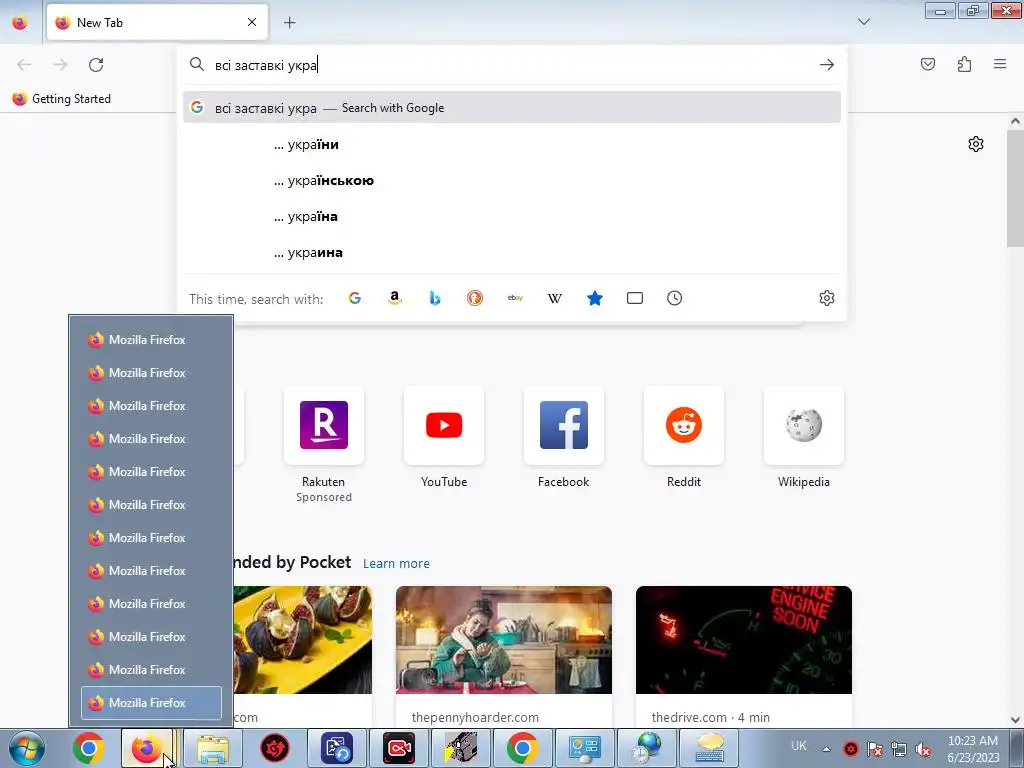Open the thedrive.com engine article card

(x=744, y=656)
